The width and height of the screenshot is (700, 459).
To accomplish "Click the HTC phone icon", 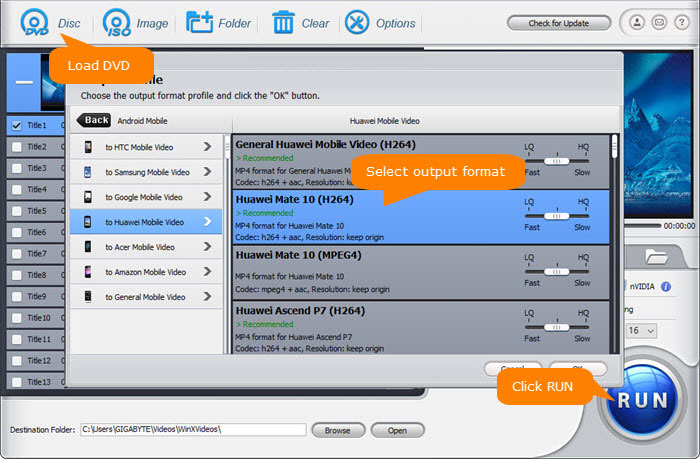I will pyautogui.click(x=88, y=147).
